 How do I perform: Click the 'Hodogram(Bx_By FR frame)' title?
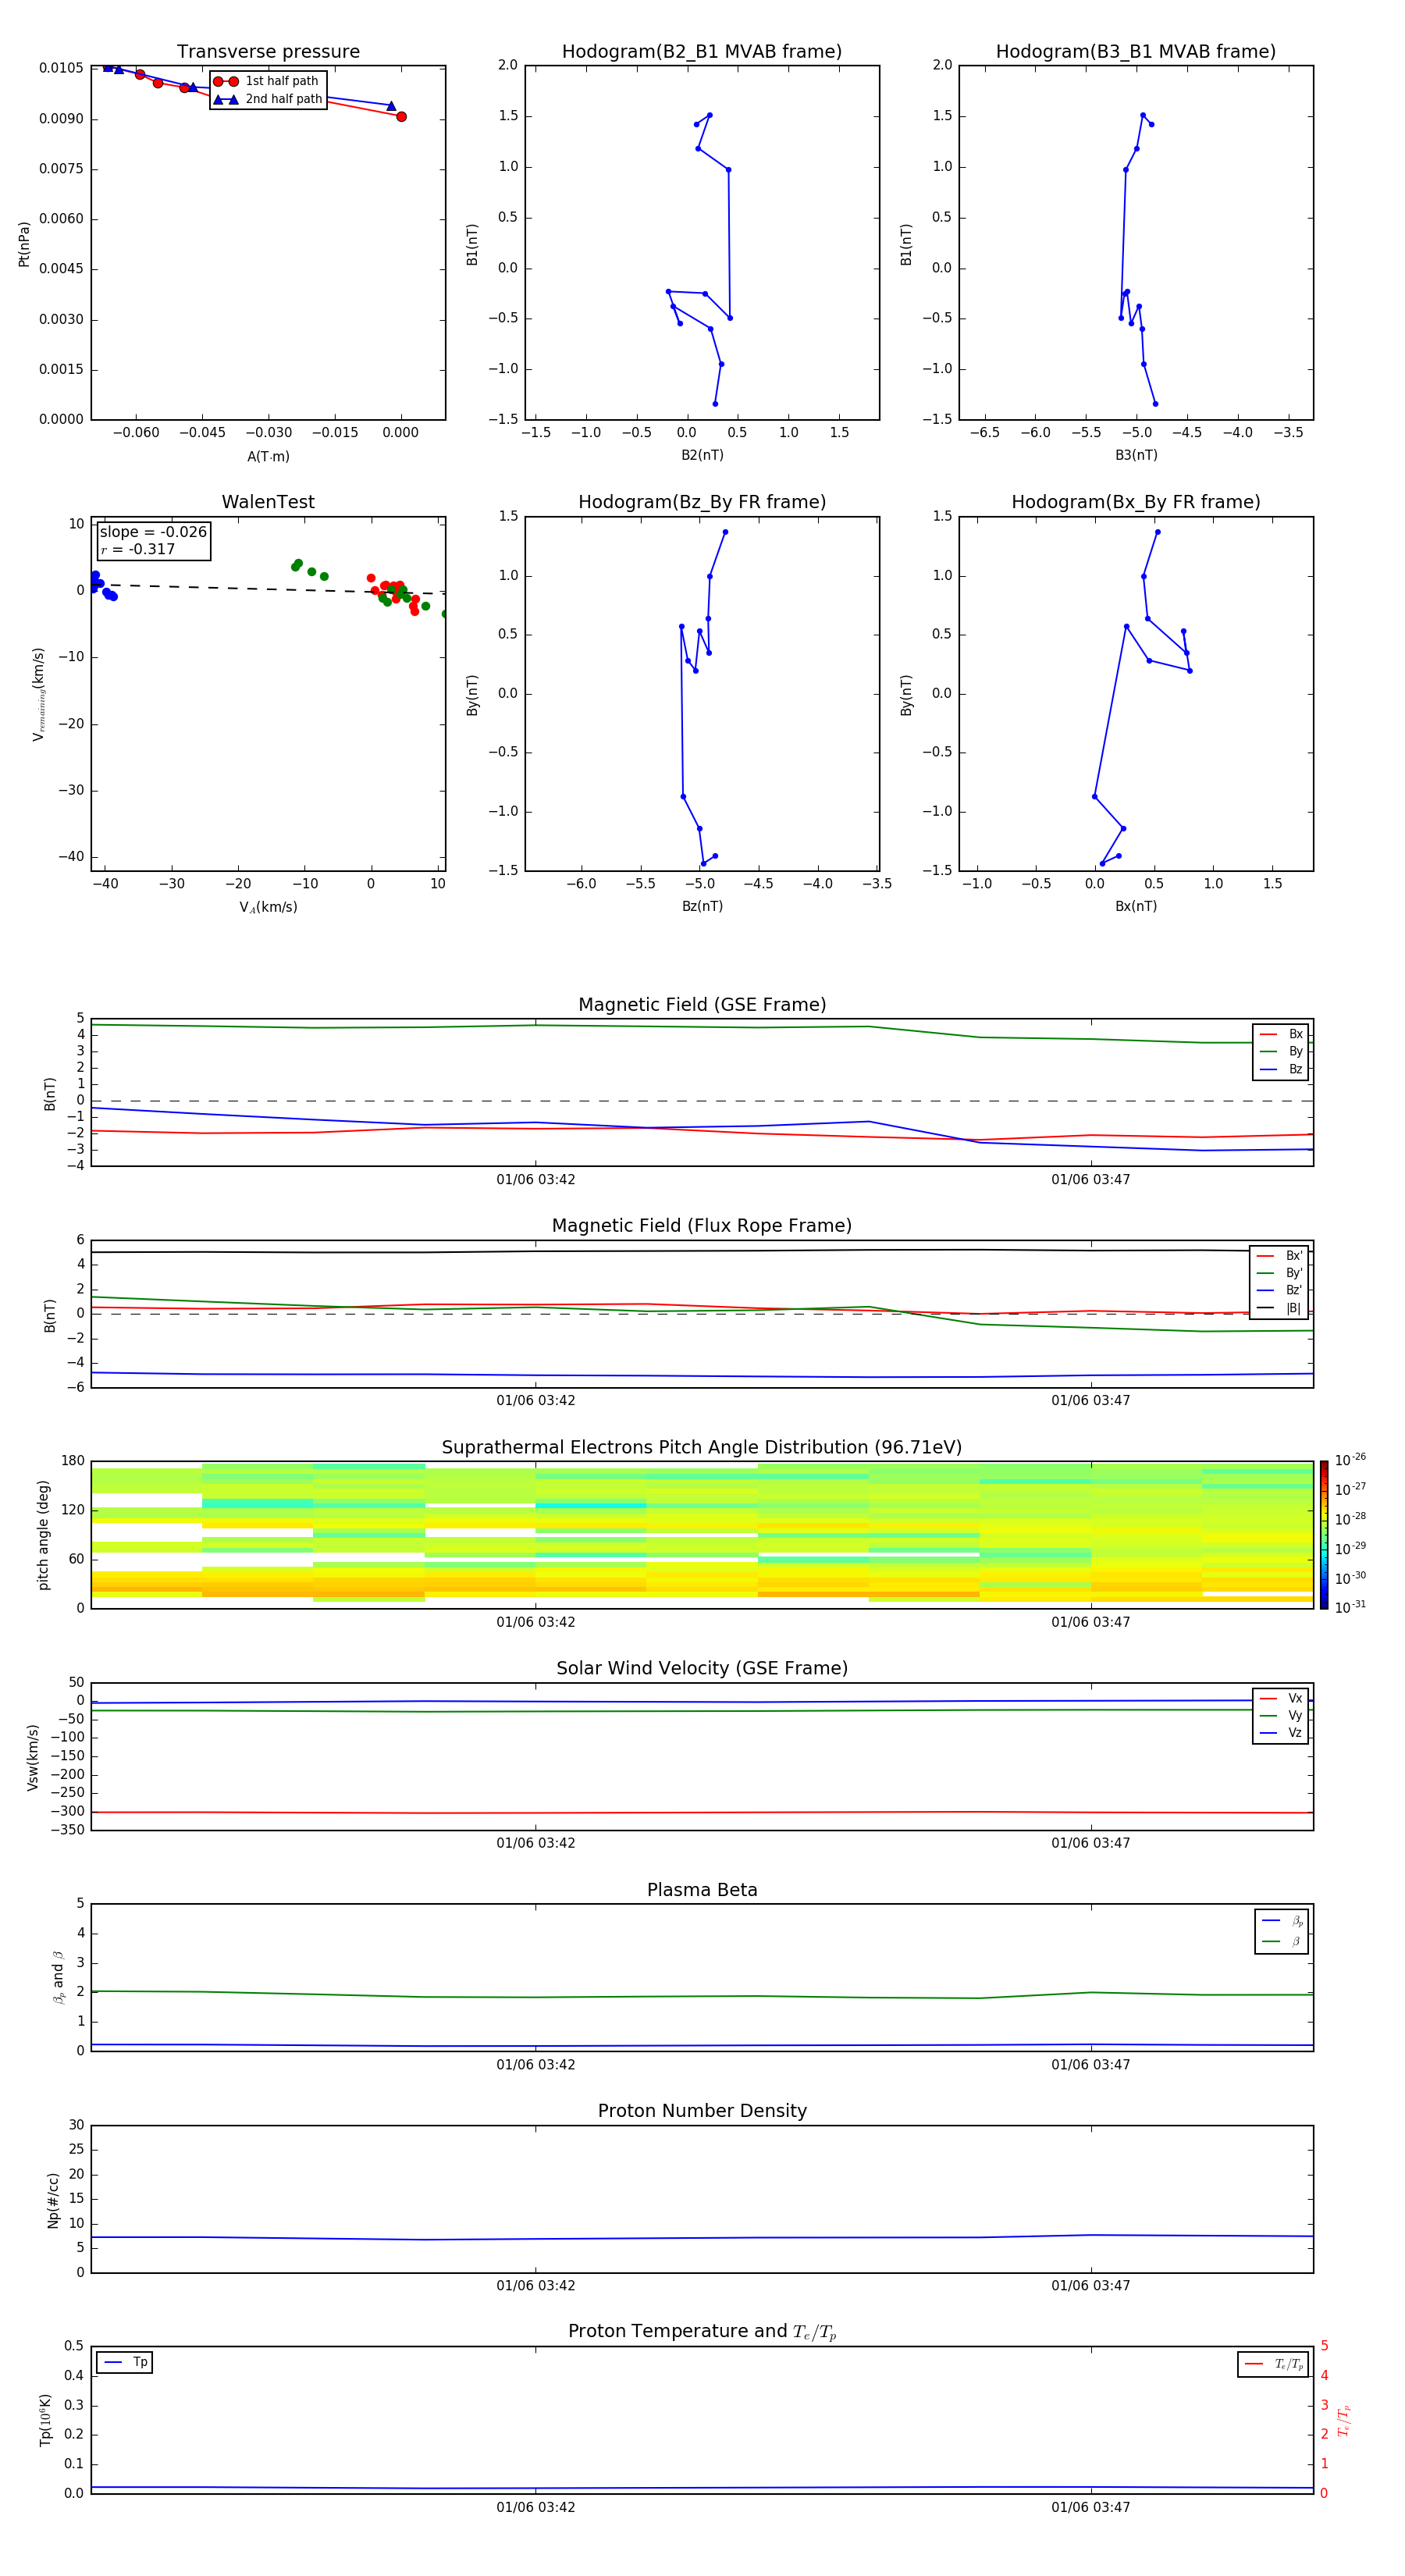click(x=1136, y=502)
